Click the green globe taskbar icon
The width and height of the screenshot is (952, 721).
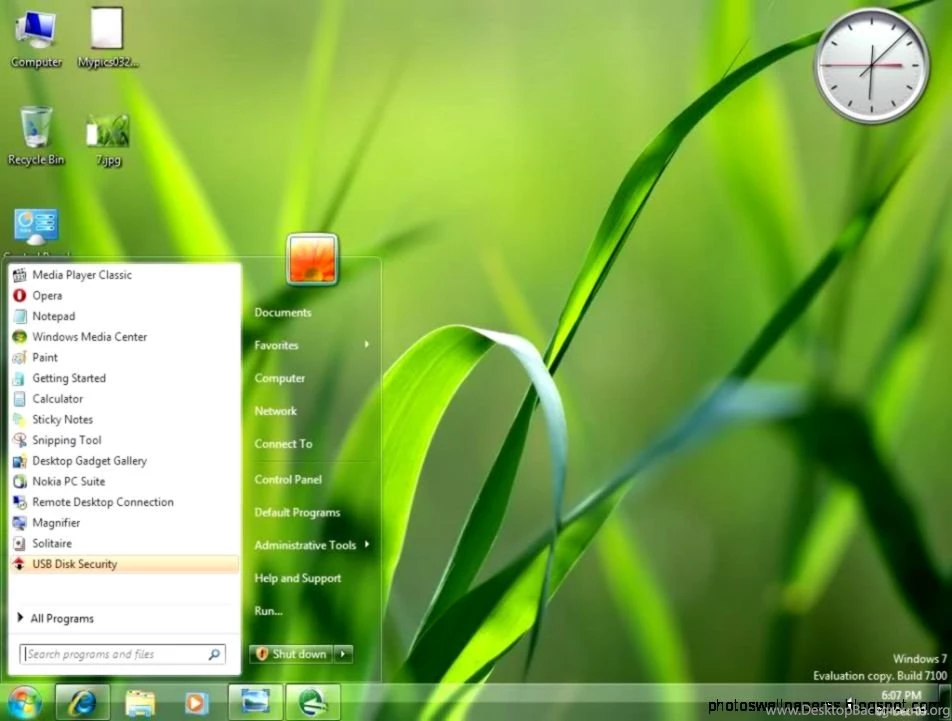tap(313, 702)
